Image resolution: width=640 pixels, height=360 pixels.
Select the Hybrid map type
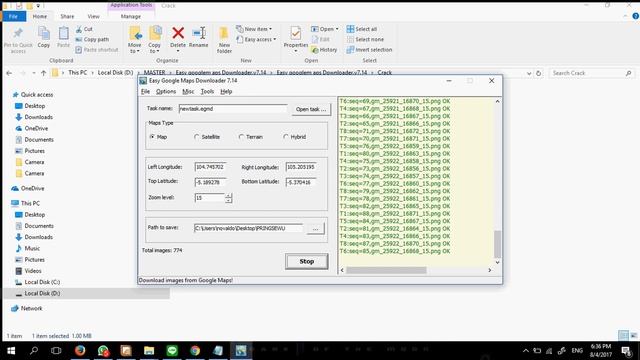click(286, 137)
